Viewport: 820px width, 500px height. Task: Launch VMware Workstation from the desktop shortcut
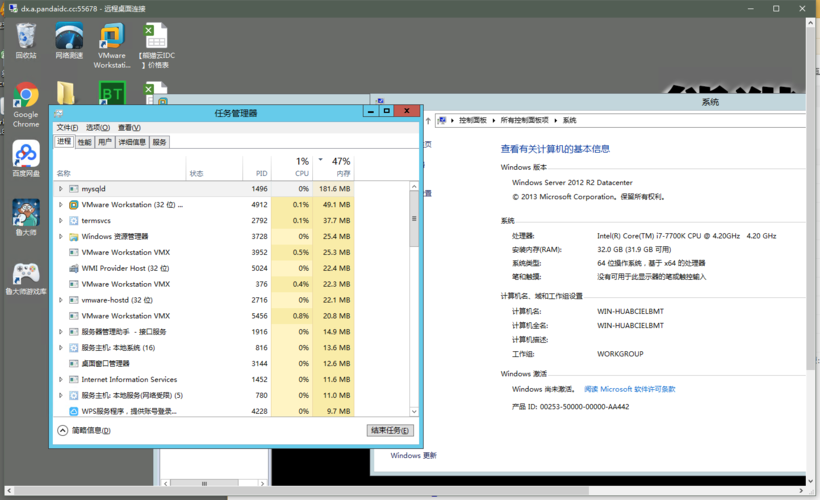click(x=112, y=46)
